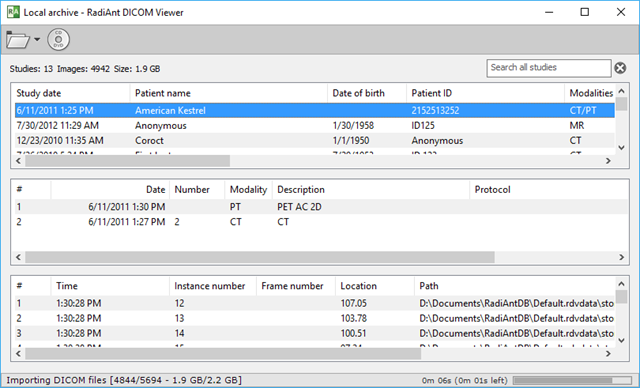Screen dimensions: 640x388
Task: Click series panel right scroll arrow
Action: coord(621,257)
